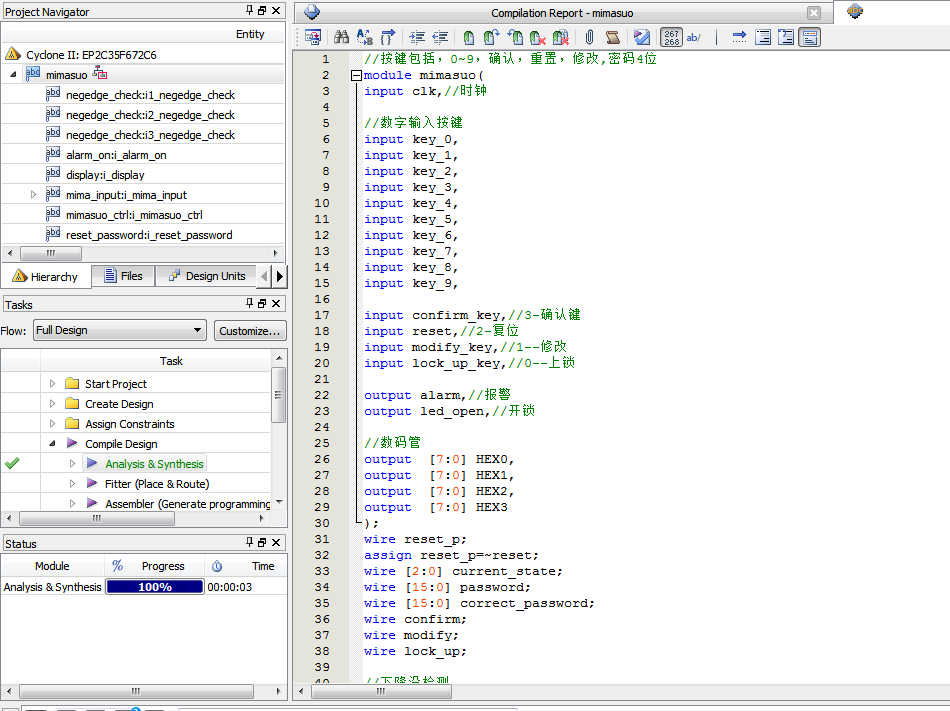Select negedge_check:i1_negedge_check entity

pyautogui.click(x=150, y=95)
